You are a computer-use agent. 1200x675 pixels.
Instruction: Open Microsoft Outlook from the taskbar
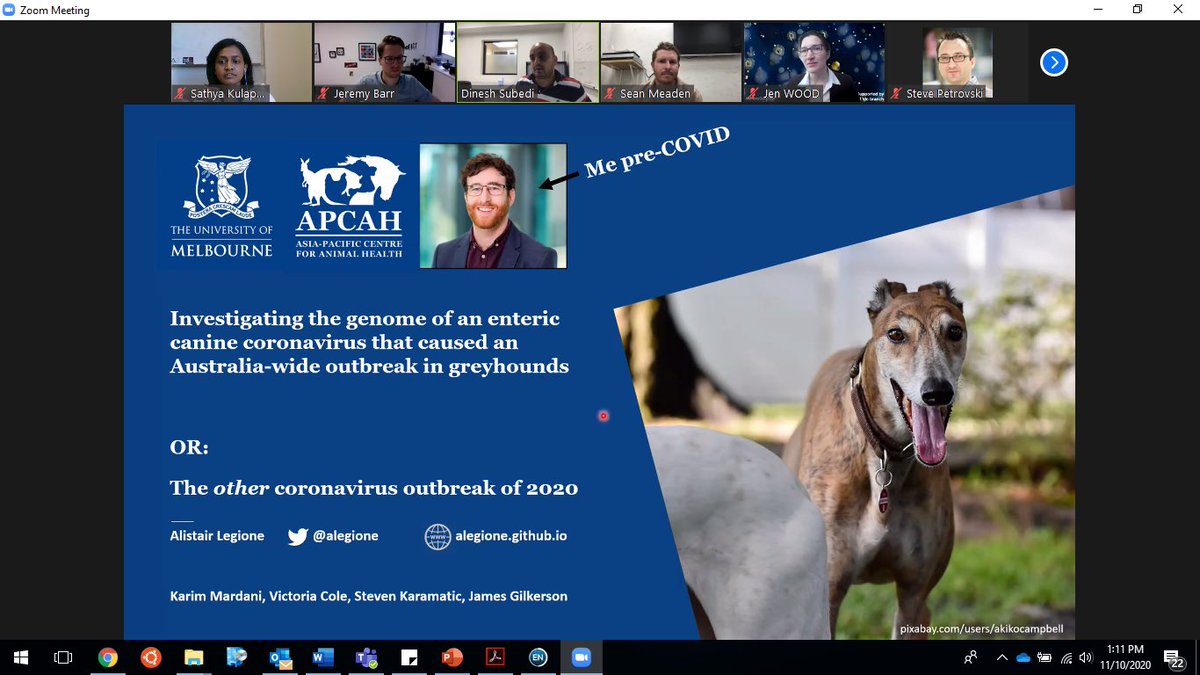(x=281, y=658)
